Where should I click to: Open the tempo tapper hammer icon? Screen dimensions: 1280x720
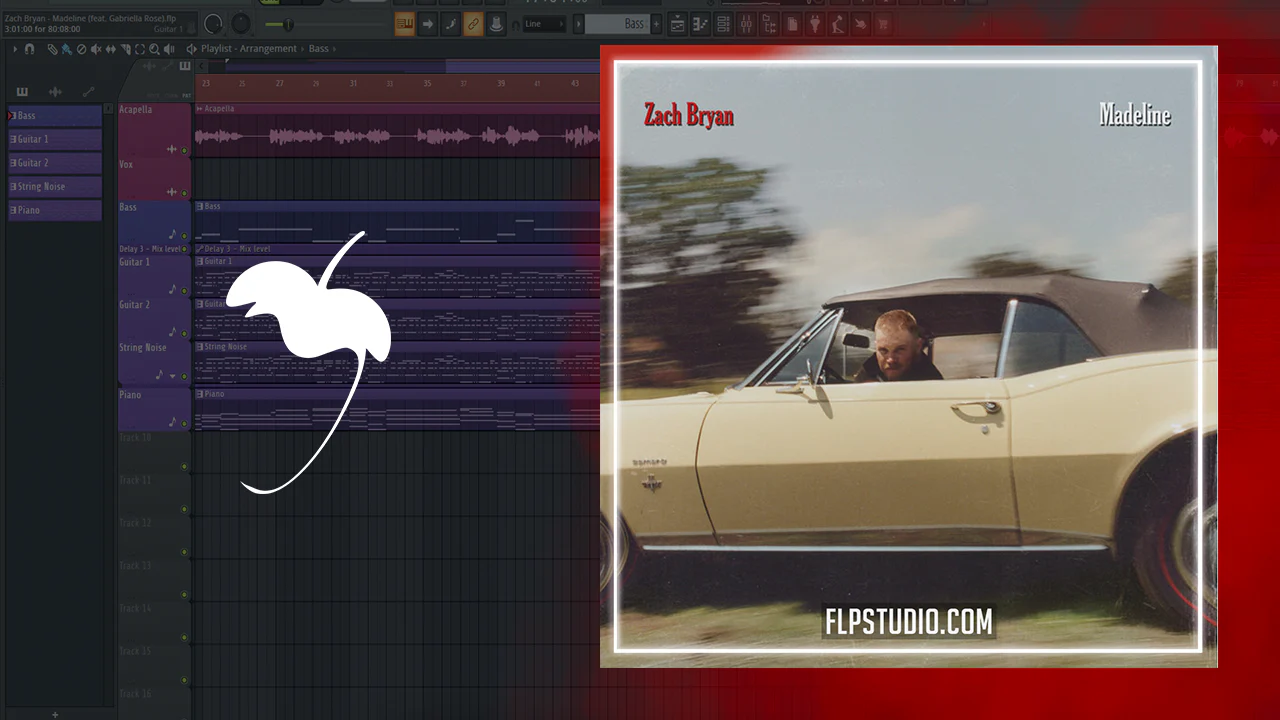click(x=837, y=24)
